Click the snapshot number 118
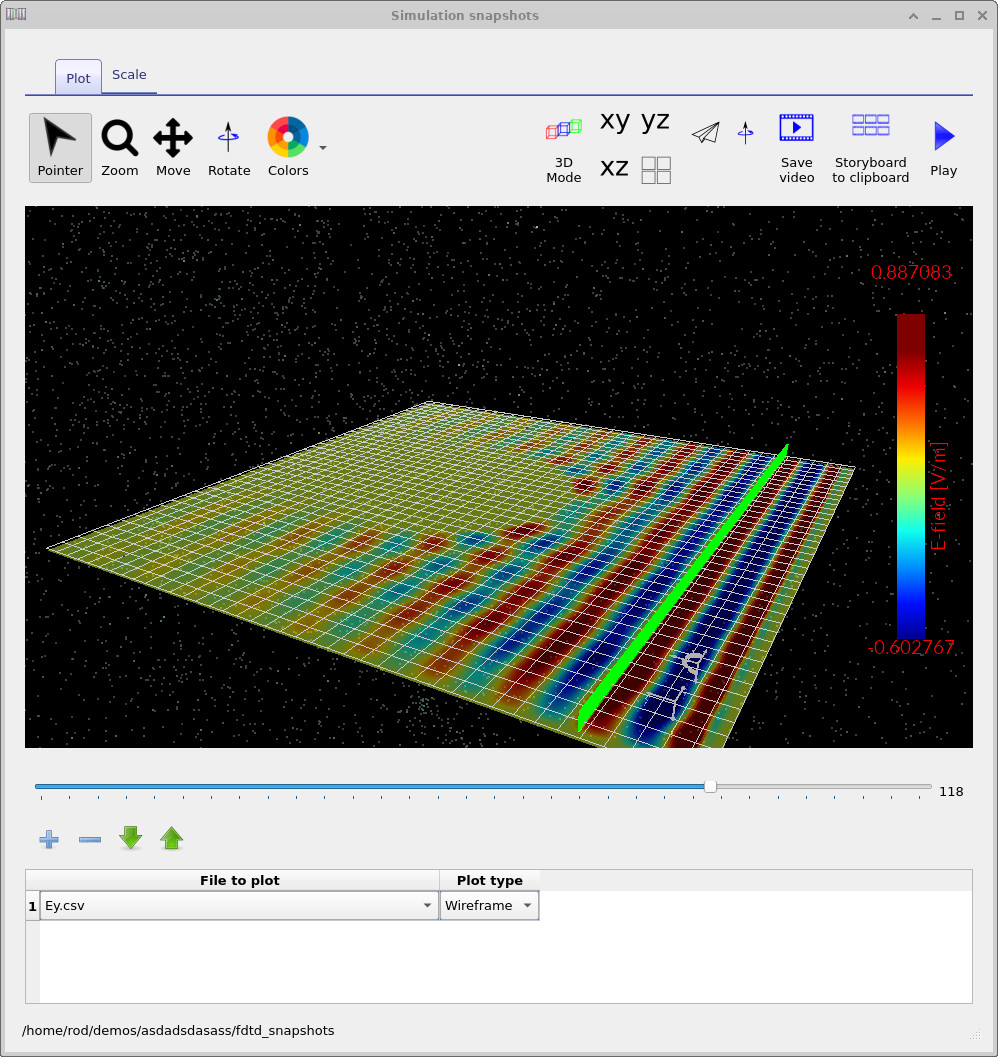 (x=951, y=791)
